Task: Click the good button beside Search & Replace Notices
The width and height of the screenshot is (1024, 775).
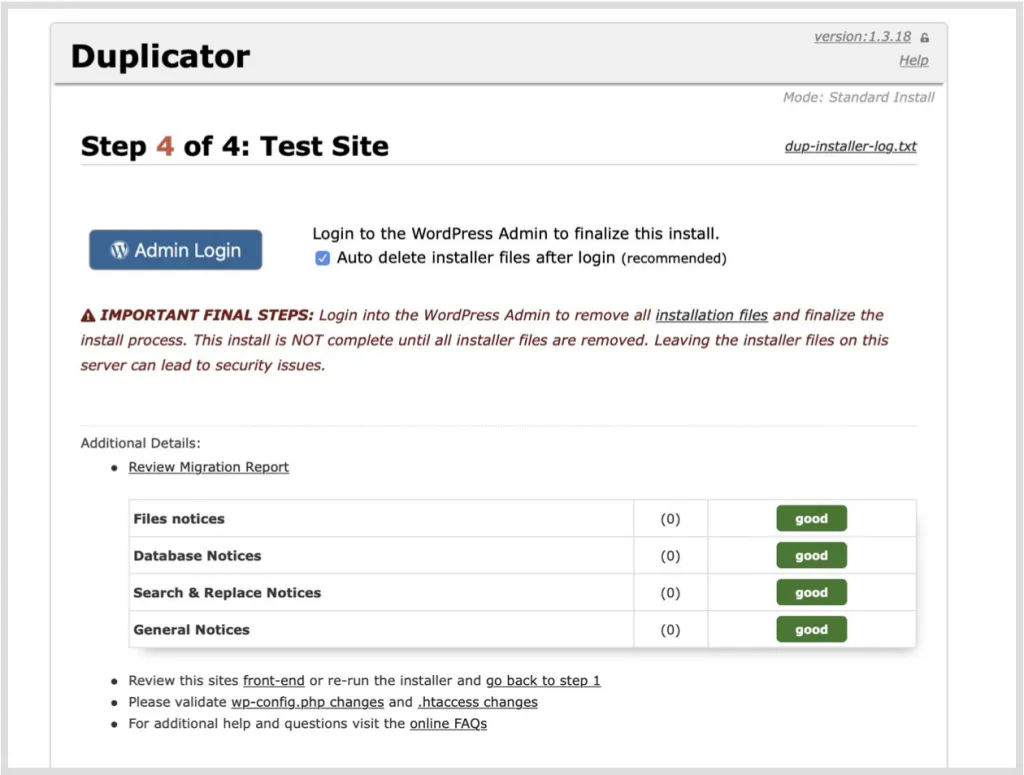Action: pos(811,592)
